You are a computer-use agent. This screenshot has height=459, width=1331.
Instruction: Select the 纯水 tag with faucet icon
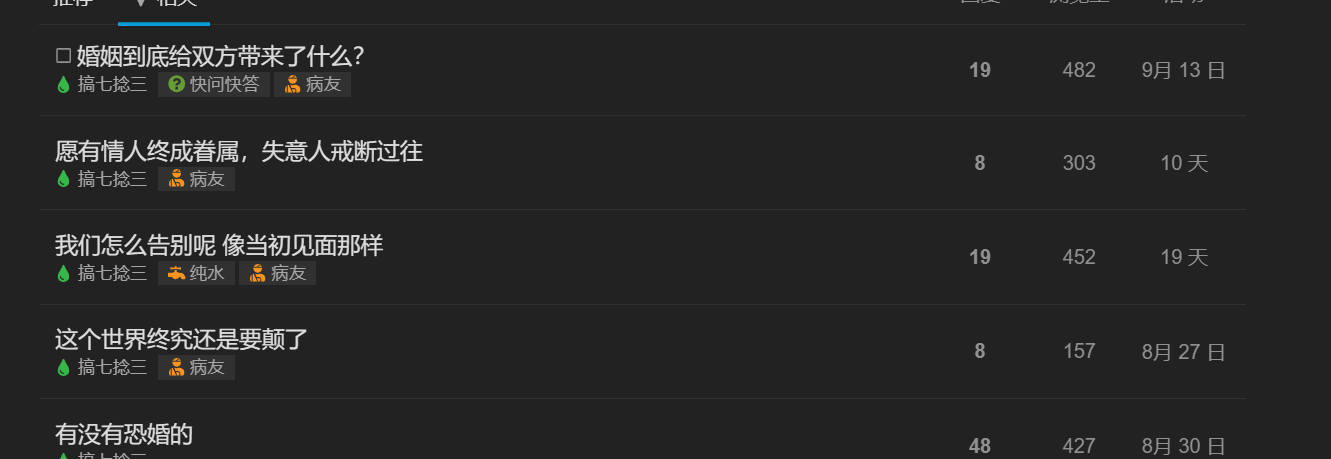click(x=196, y=273)
